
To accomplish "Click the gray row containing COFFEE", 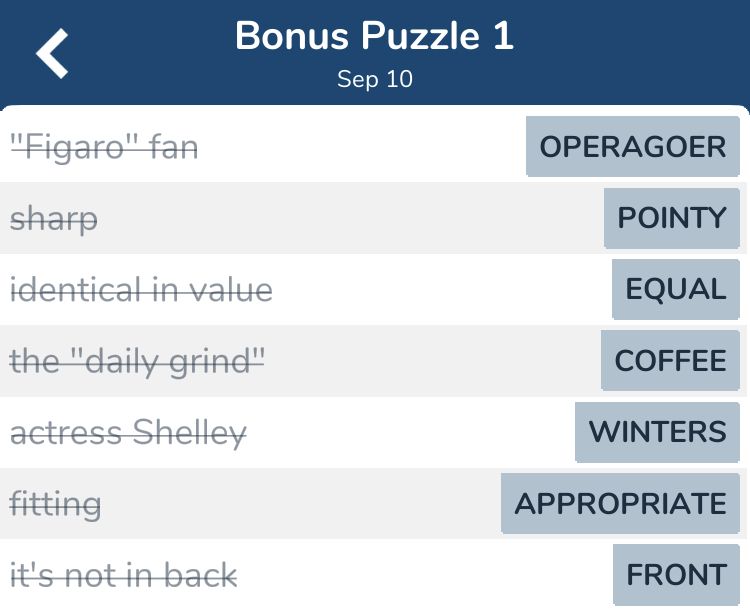I will (x=373, y=361).
